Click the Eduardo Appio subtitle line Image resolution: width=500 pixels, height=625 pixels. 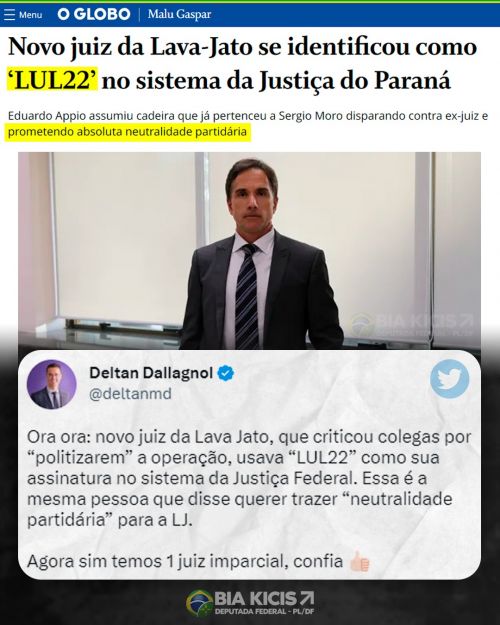[x=248, y=116]
